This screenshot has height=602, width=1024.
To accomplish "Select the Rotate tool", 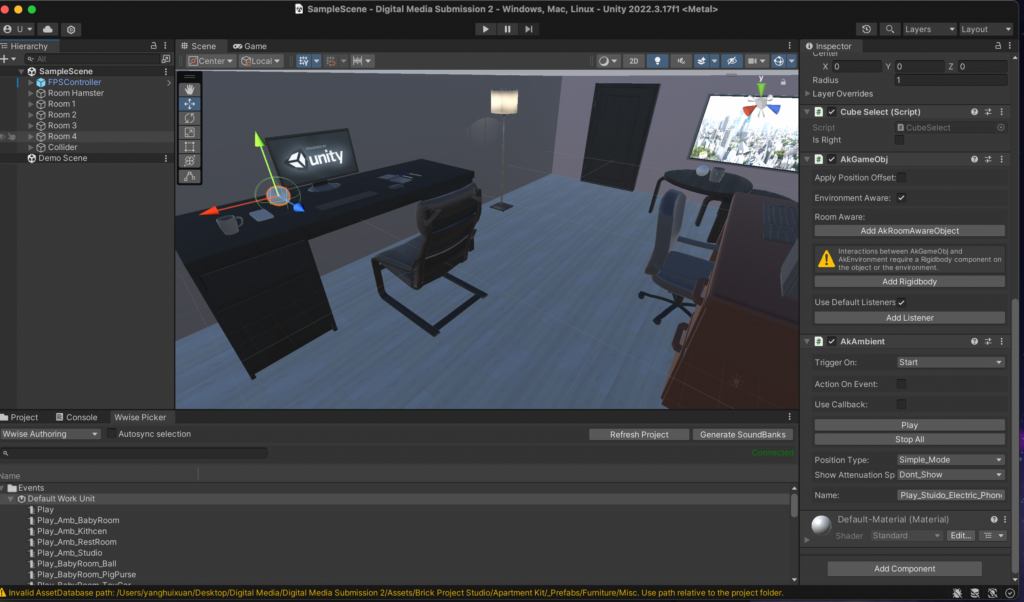I will pos(190,118).
